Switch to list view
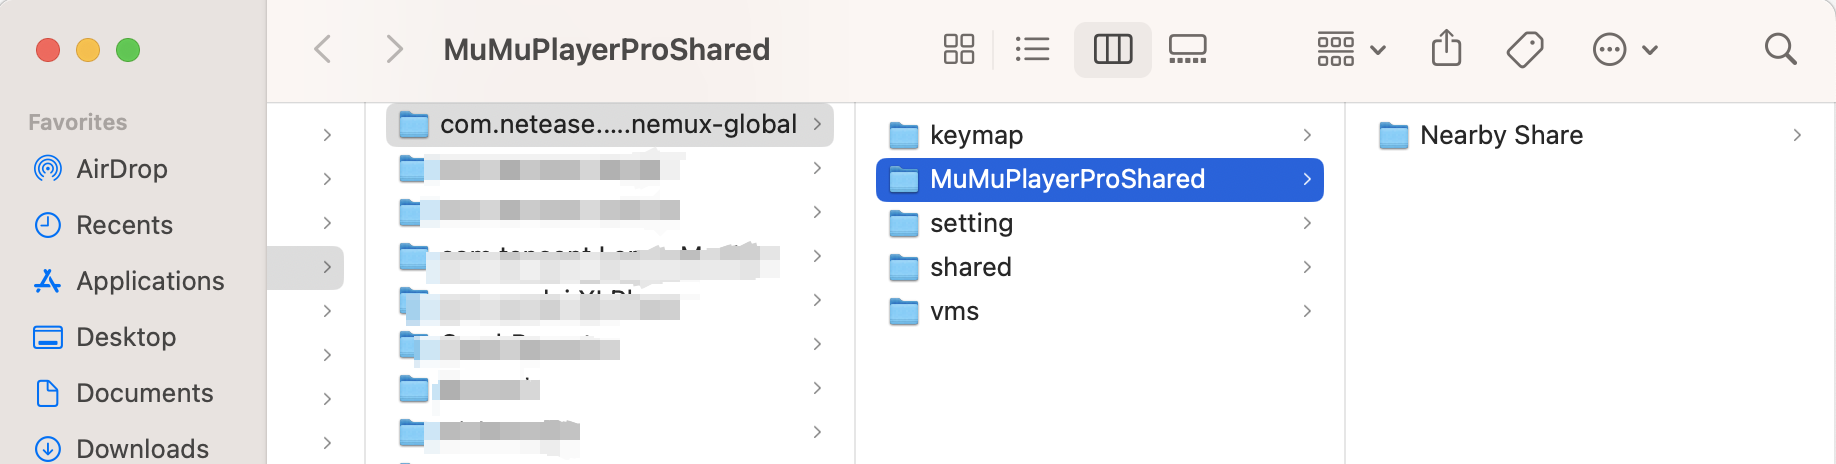Screen dimensions: 1836x464 (1032, 49)
